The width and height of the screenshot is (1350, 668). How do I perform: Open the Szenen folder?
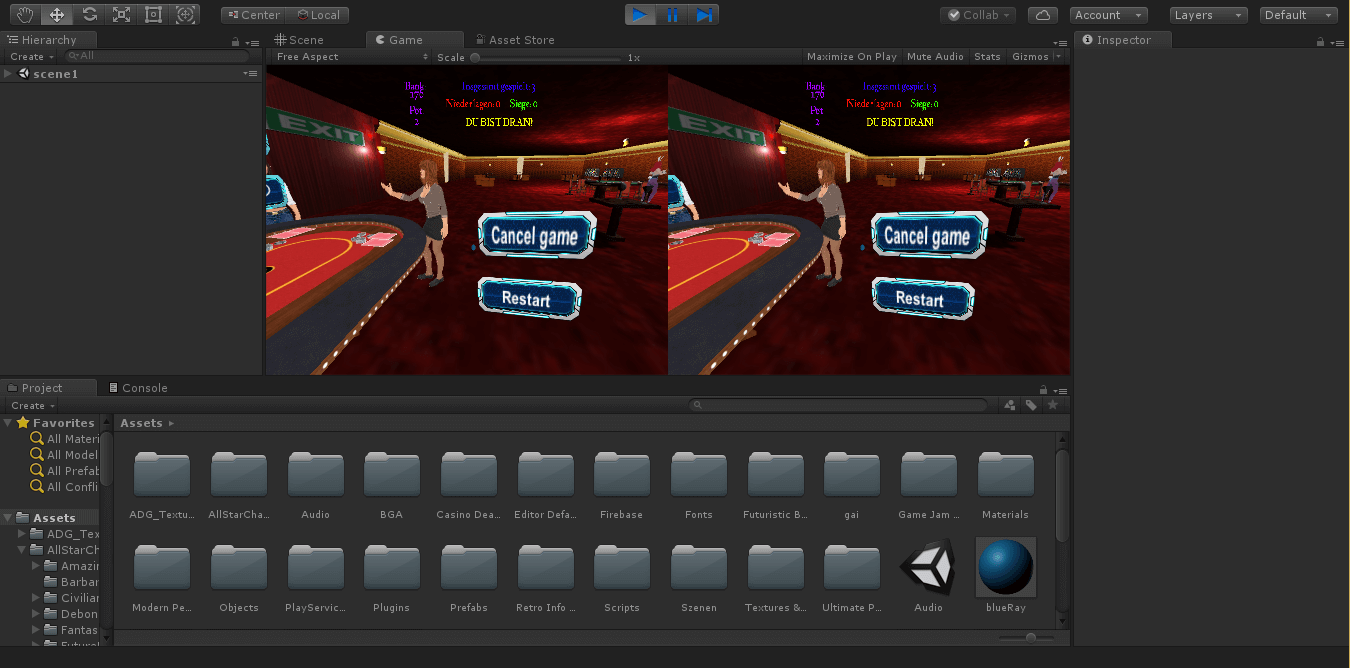point(698,577)
